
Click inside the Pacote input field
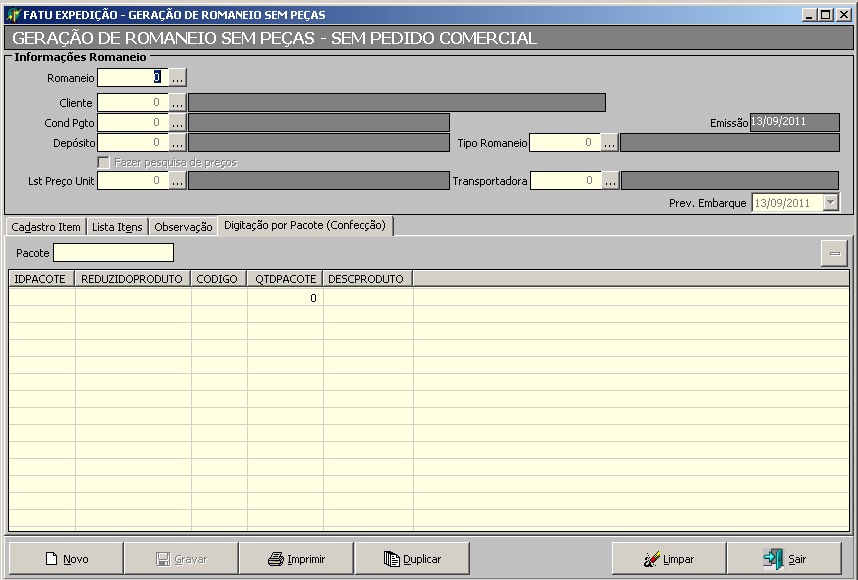(x=113, y=253)
